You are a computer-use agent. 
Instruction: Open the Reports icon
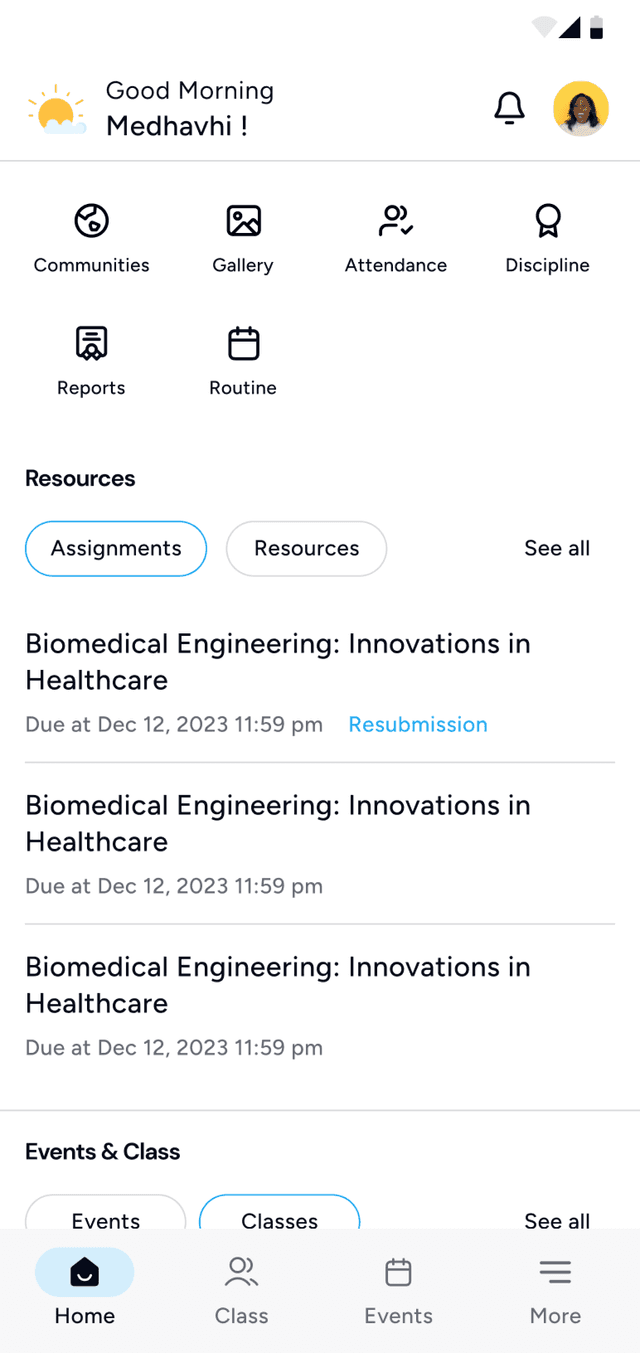pyautogui.click(x=91, y=344)
